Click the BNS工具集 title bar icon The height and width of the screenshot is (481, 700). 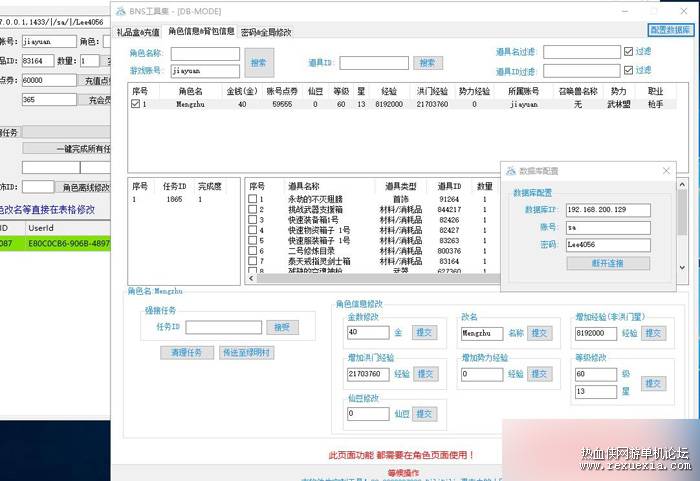[x=121, y=11]
